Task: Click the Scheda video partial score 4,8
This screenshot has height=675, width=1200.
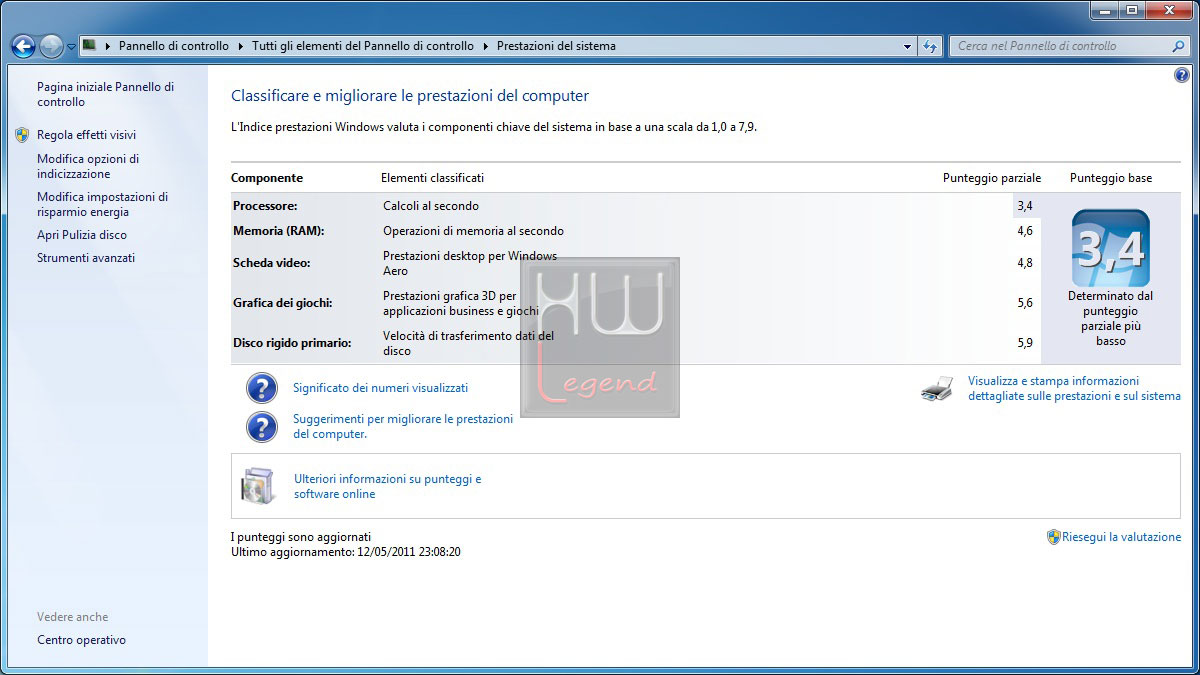Action: (1024, 263)
